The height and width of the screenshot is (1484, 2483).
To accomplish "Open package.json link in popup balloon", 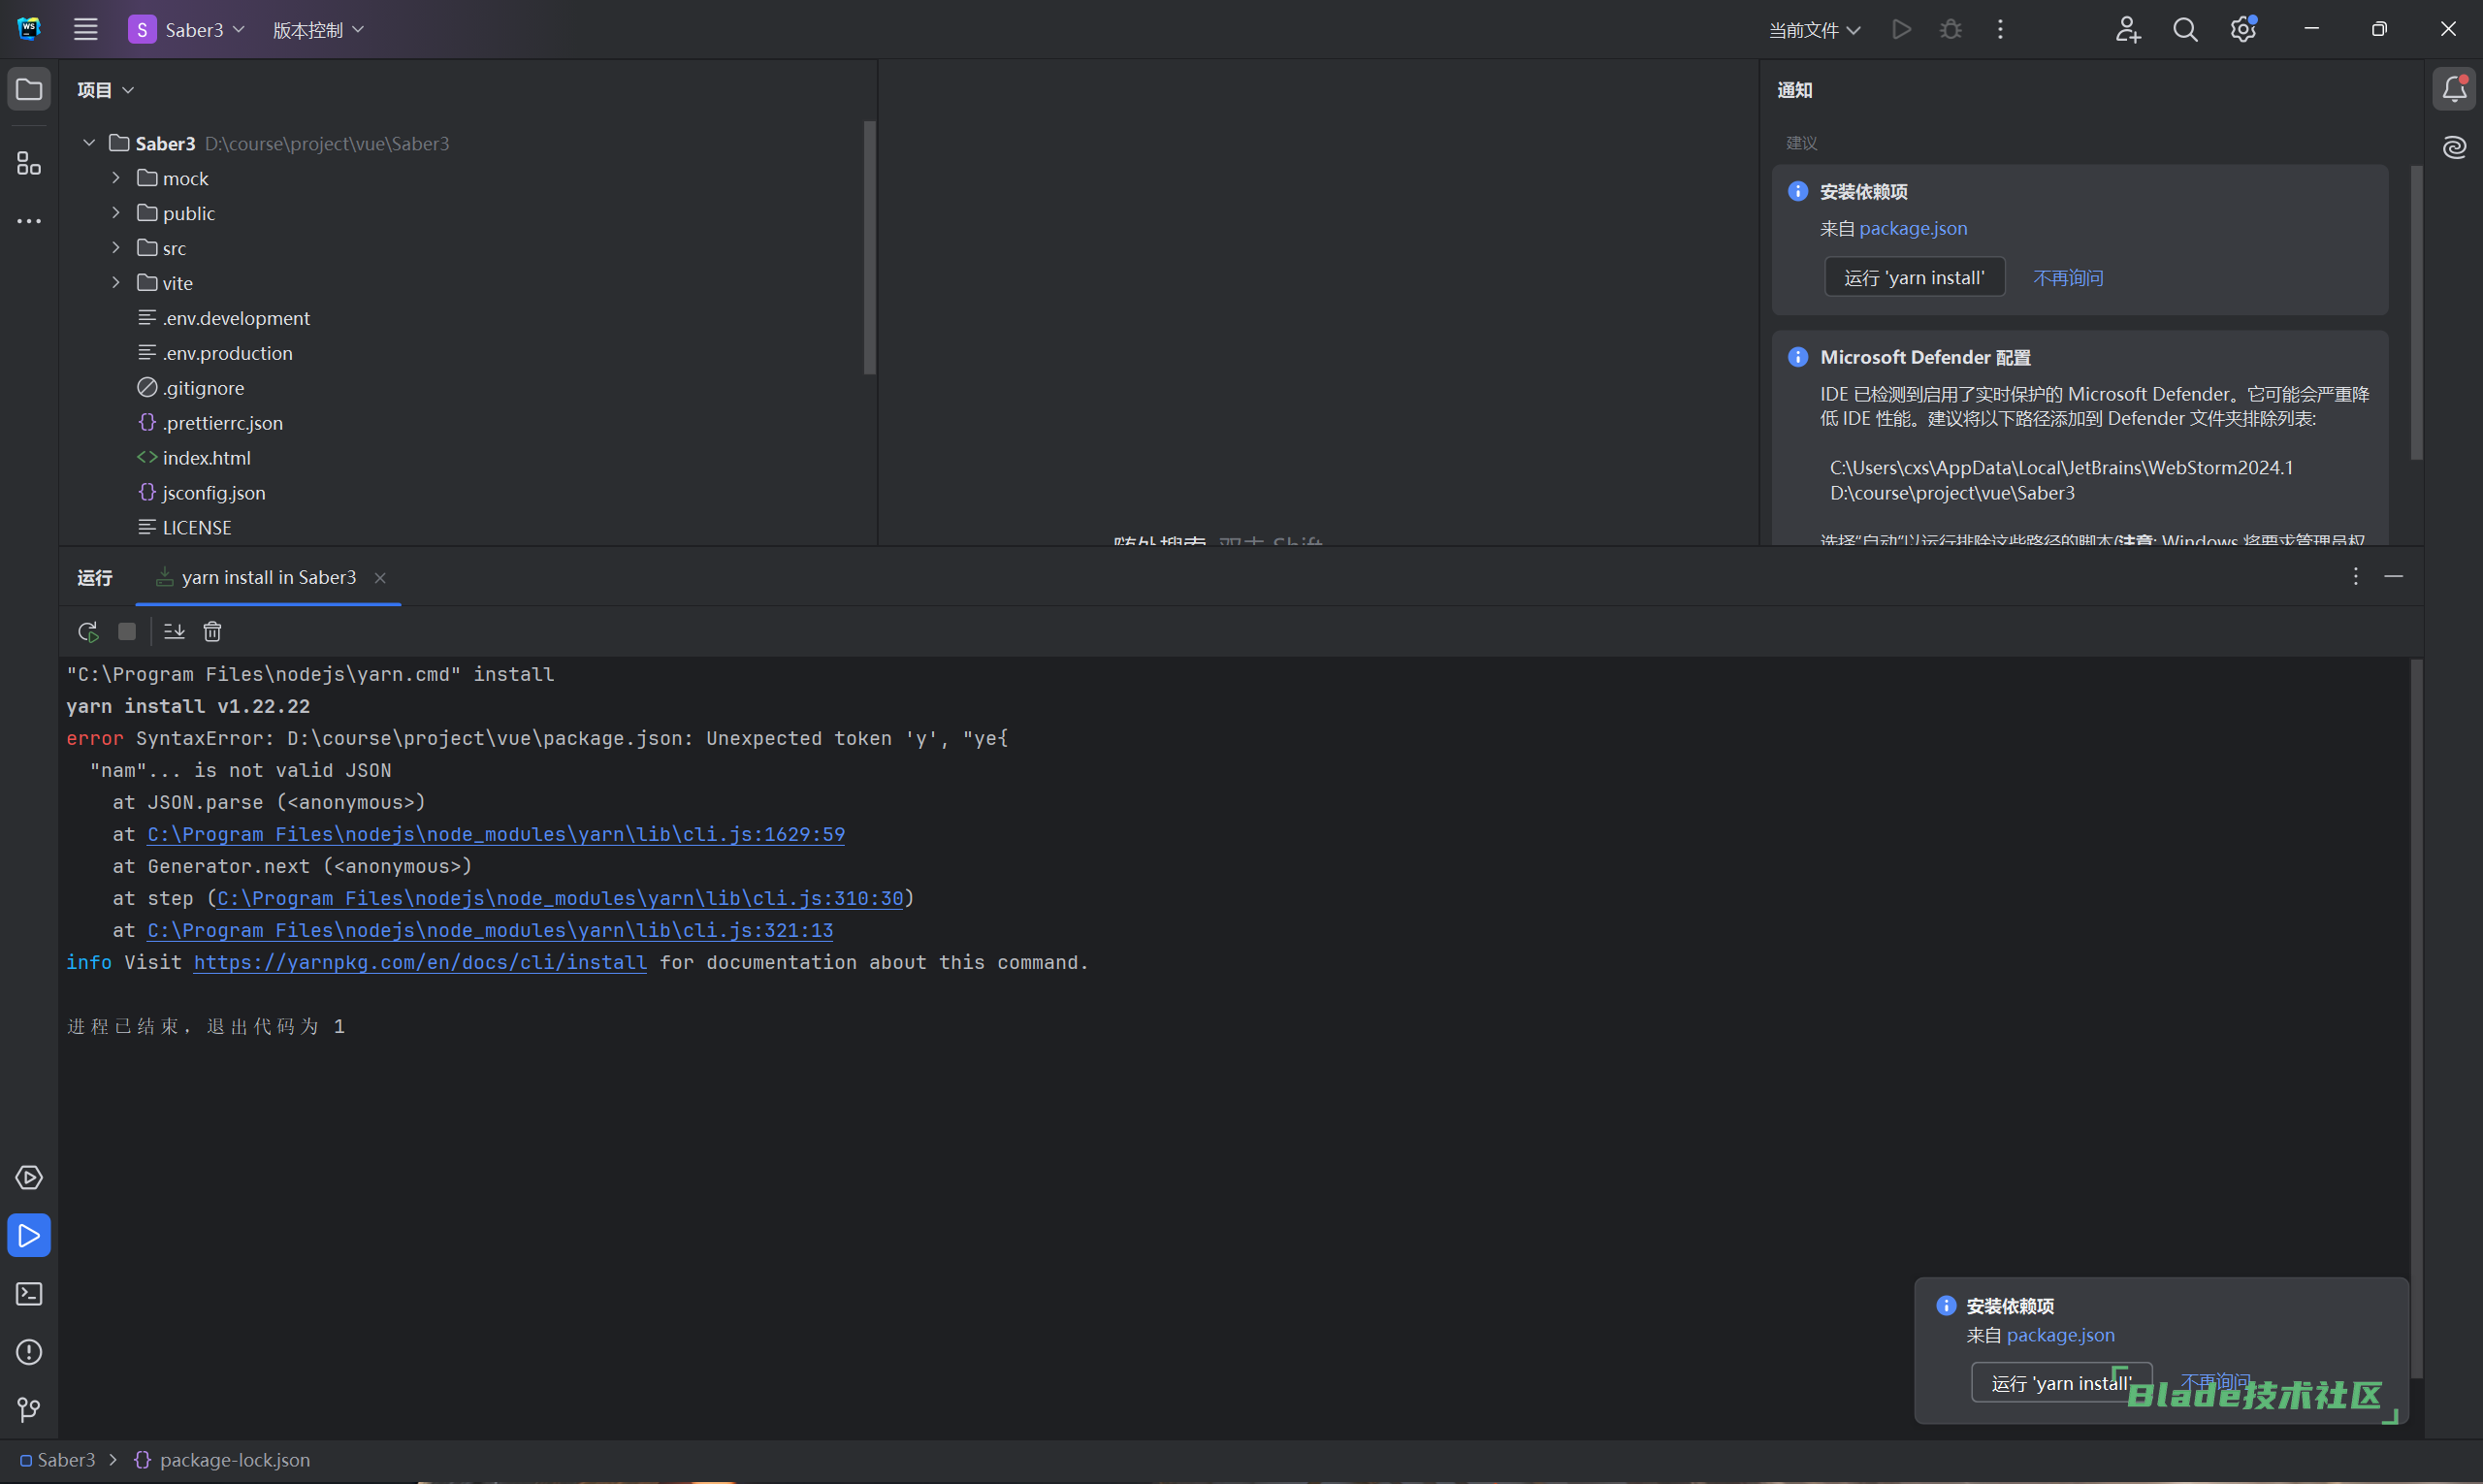I will pyautogui.click(x=2060, y=1335).
